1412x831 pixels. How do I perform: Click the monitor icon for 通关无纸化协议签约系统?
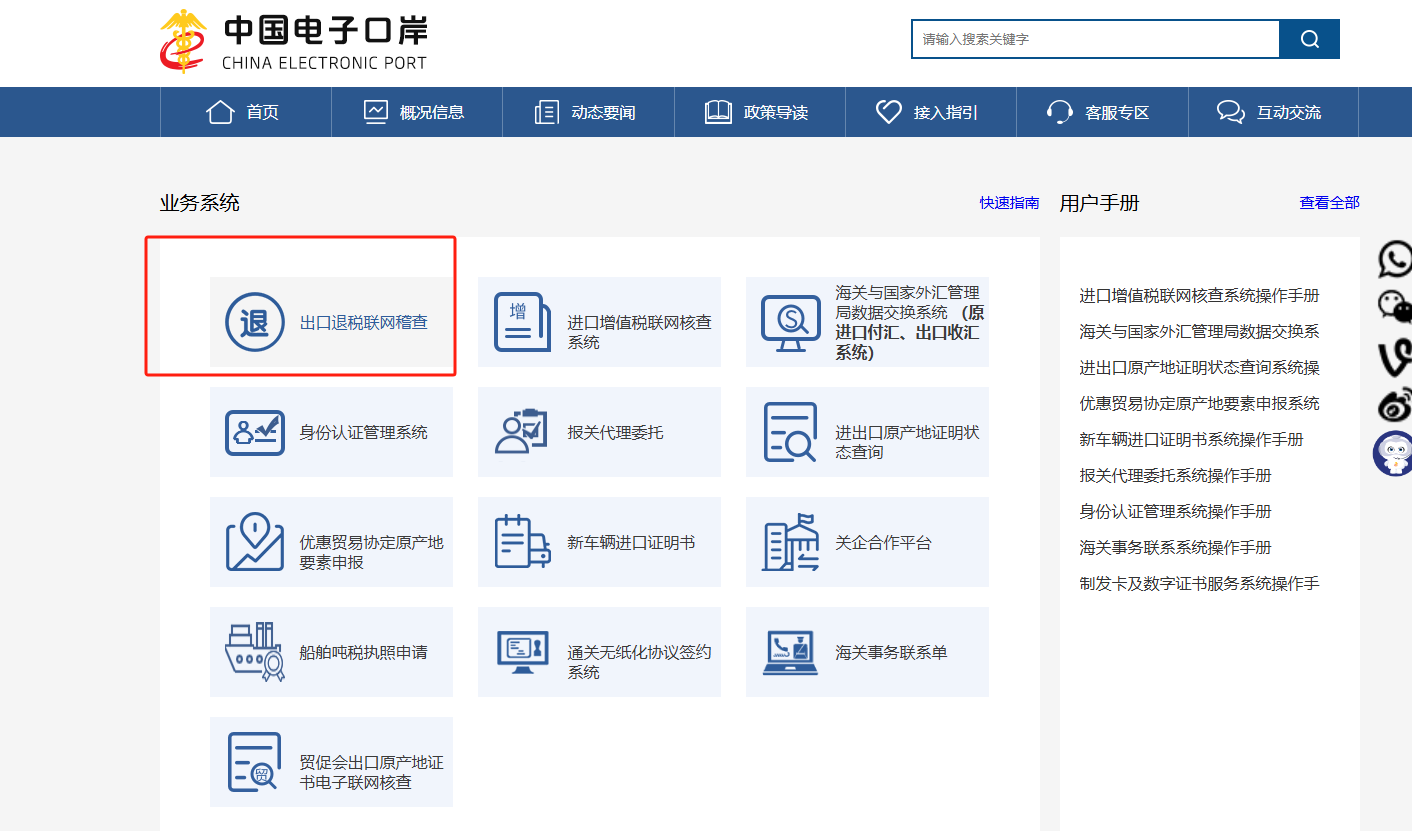(523, 652)
